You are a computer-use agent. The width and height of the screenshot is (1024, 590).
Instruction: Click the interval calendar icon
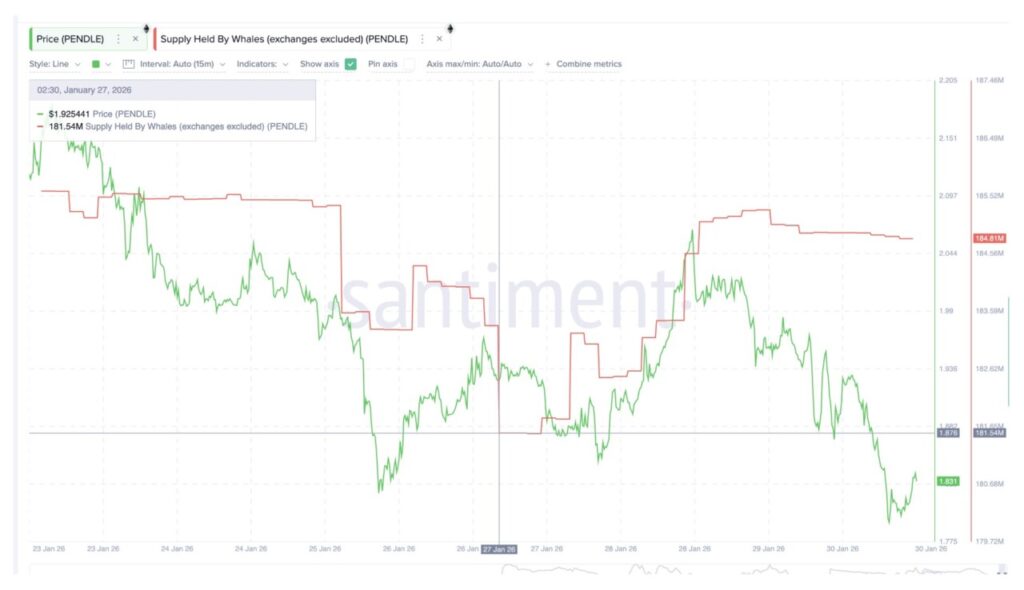pyautogui.click(x=128, y=64)
